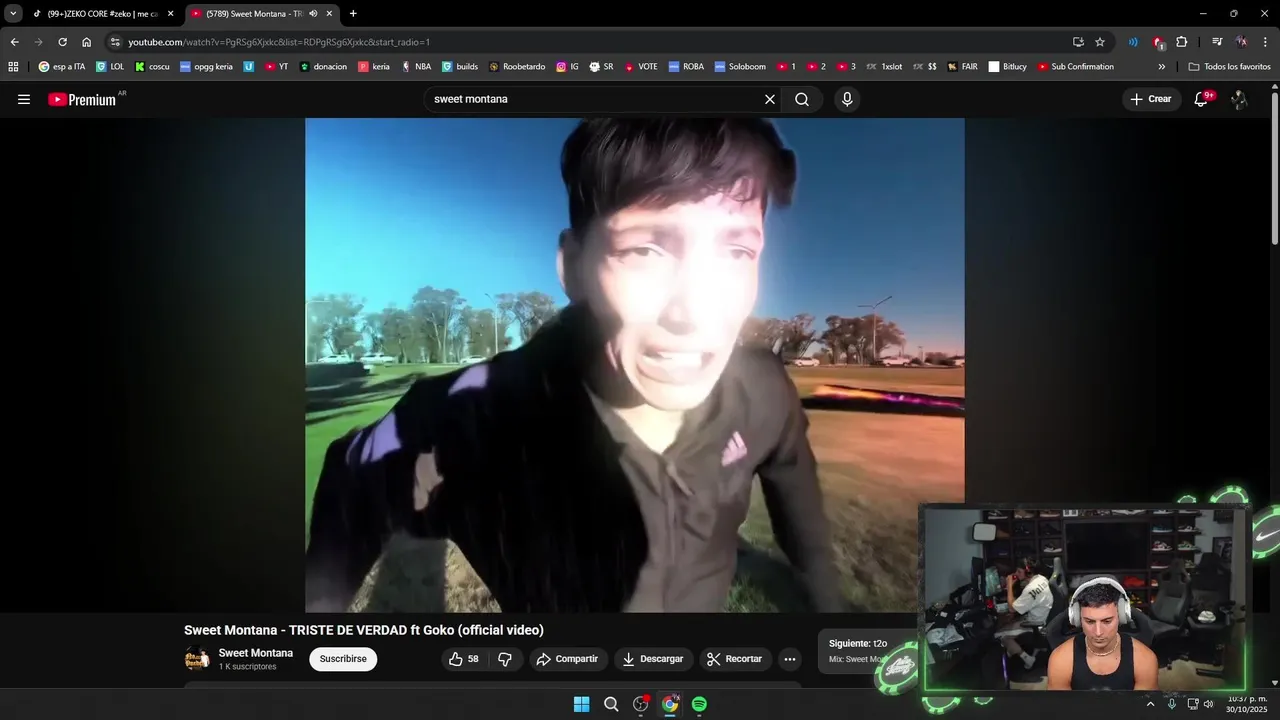This screenshot has width=1280, height=720.
Task: Open the 'donacion' bookmark
Action: pos(323,67)
